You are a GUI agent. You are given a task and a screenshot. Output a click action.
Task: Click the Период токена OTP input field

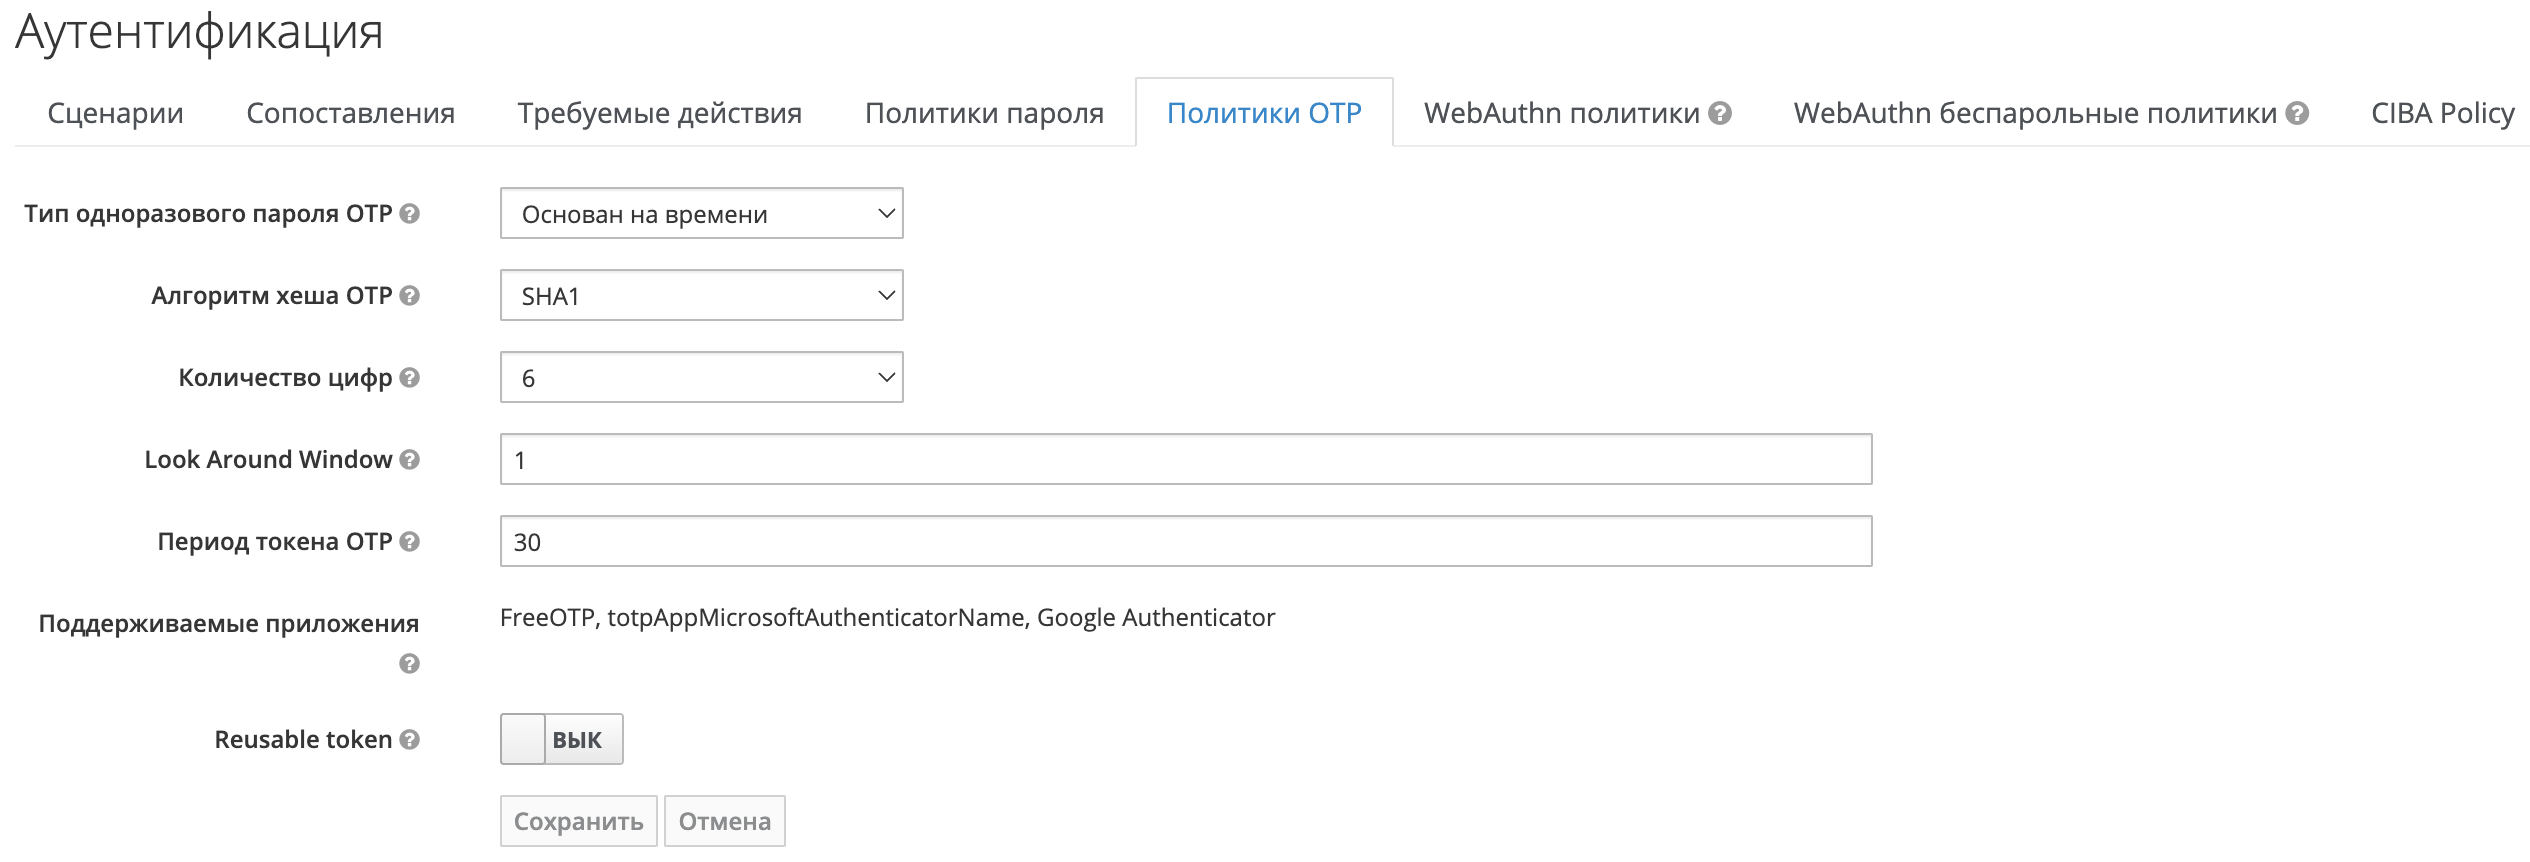pos(1185,542)
